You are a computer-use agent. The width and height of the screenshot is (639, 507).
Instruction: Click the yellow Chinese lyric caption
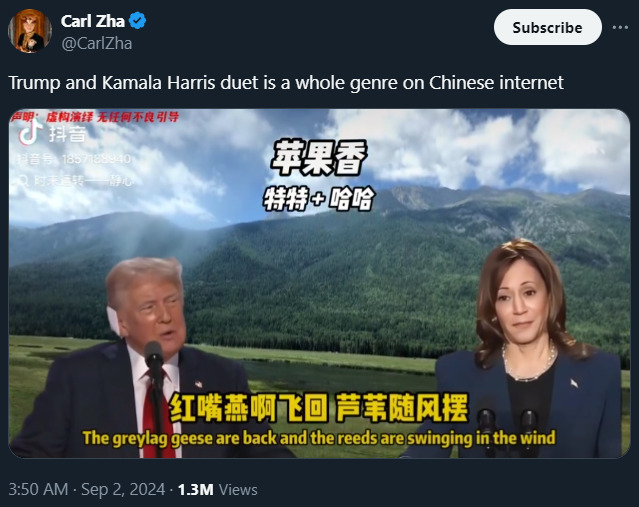tap(318, 408)
